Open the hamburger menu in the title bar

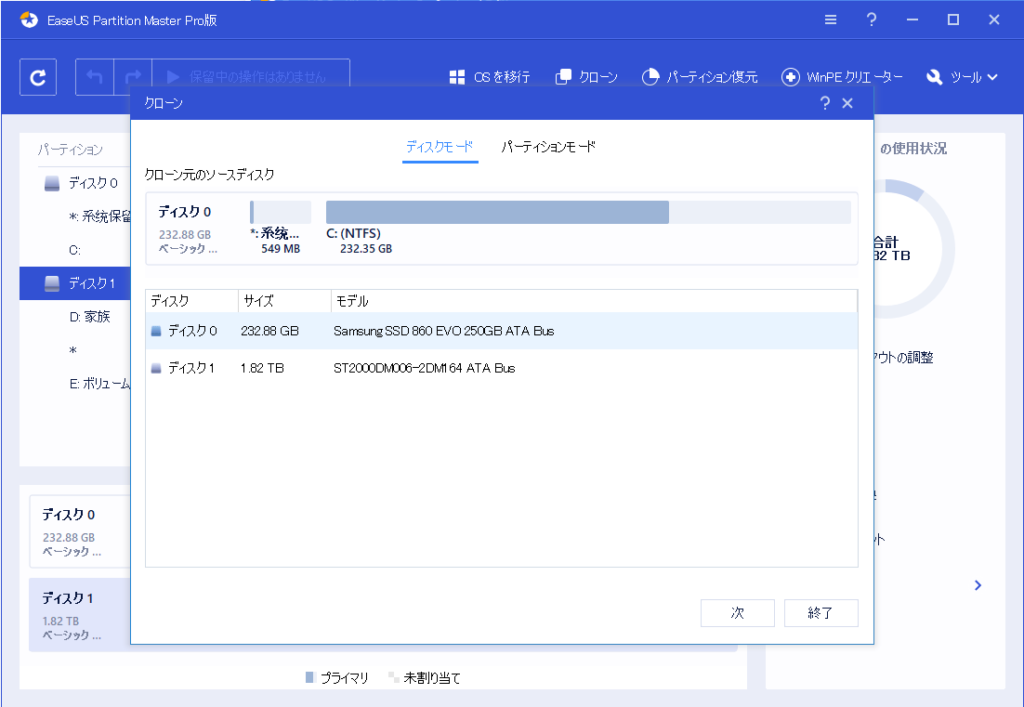831,20
